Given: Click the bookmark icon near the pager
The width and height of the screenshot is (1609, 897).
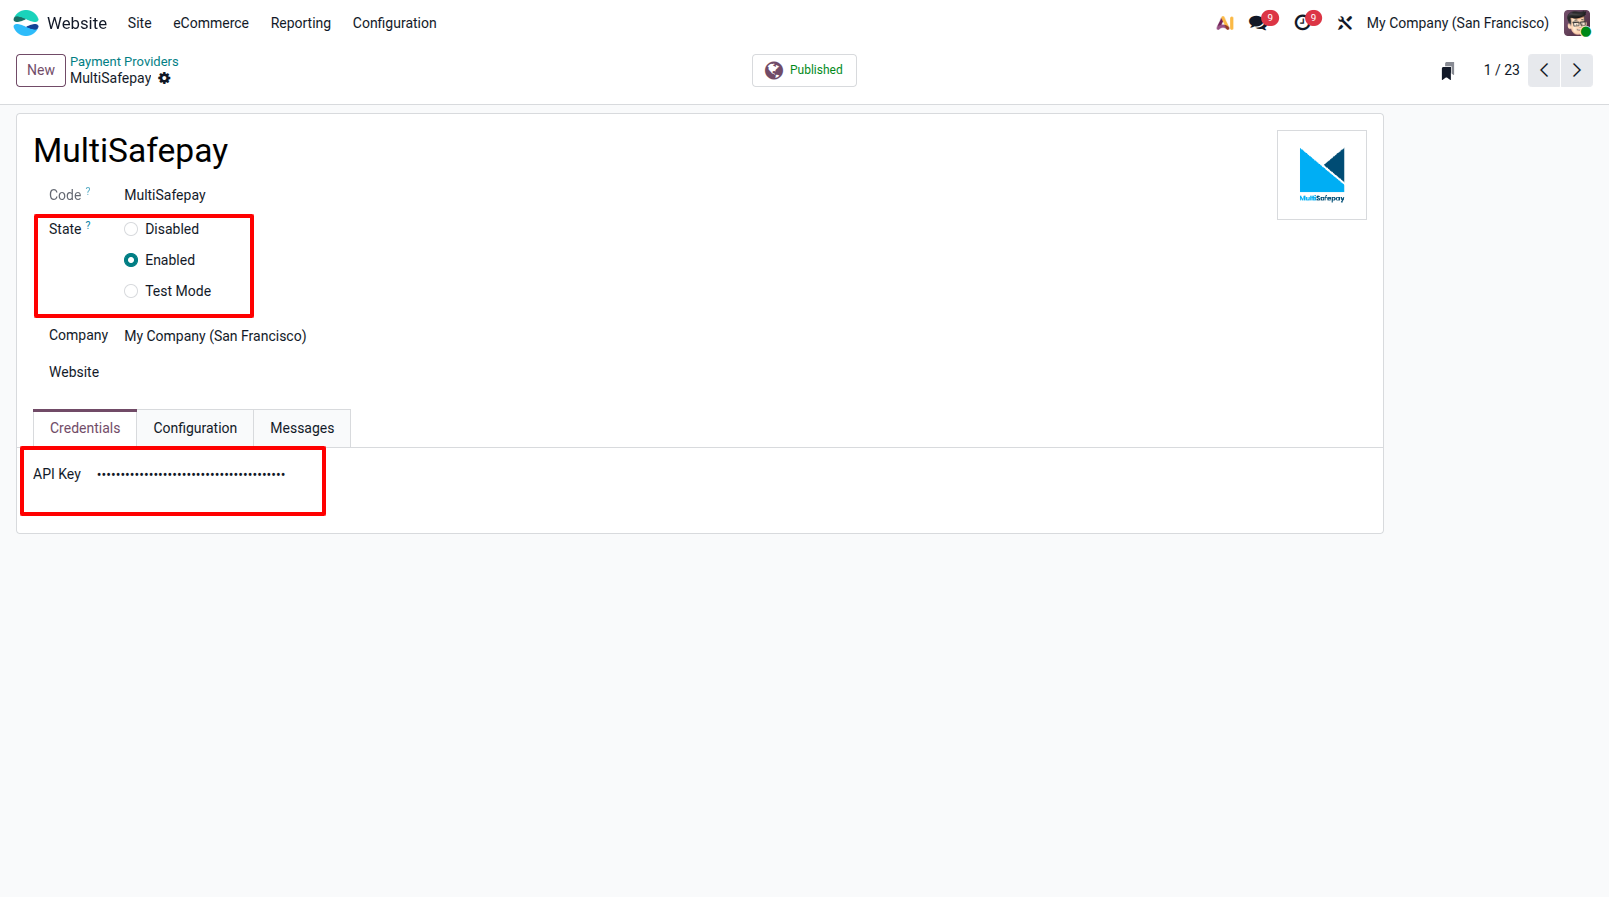Looking at the screenshot, I should click(1447, 71).
